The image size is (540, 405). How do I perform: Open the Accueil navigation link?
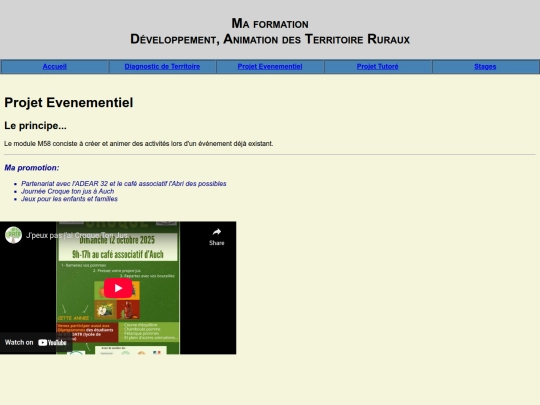click(x=54, y=66)
